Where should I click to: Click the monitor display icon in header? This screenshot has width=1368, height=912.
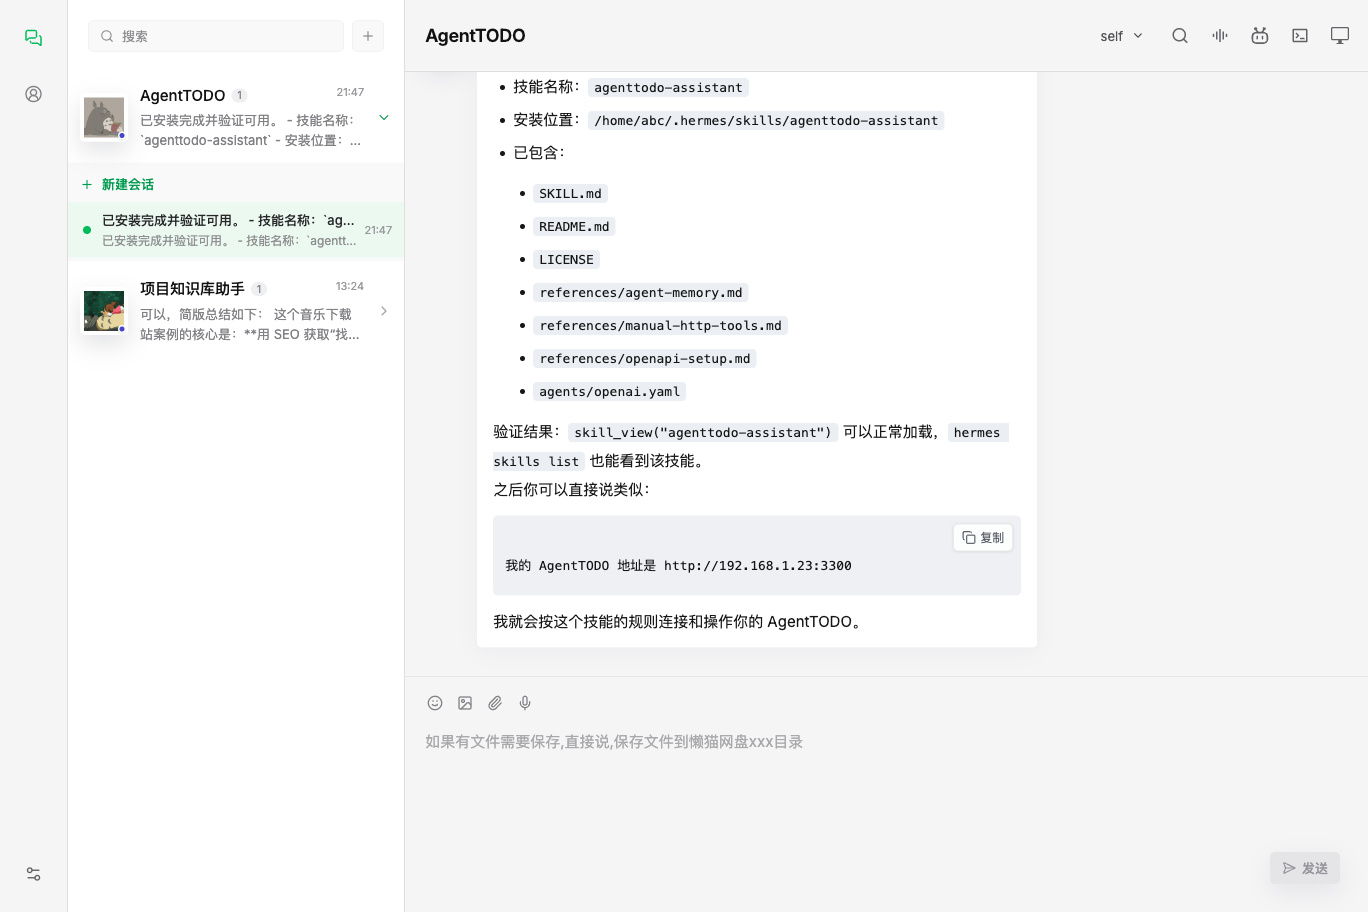click(1340, 36)
